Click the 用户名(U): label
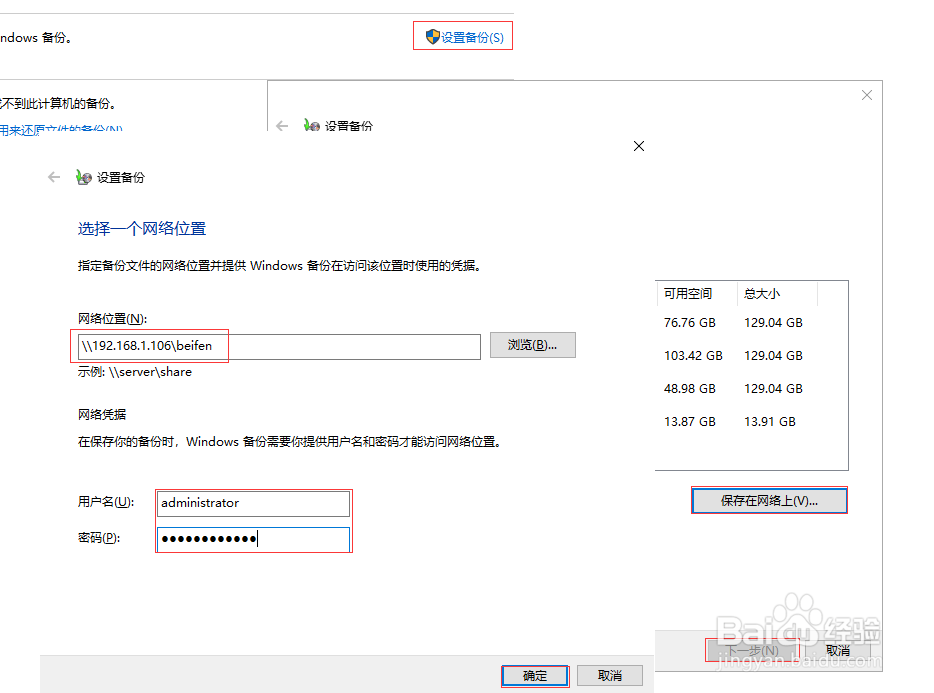 [106, 502]
